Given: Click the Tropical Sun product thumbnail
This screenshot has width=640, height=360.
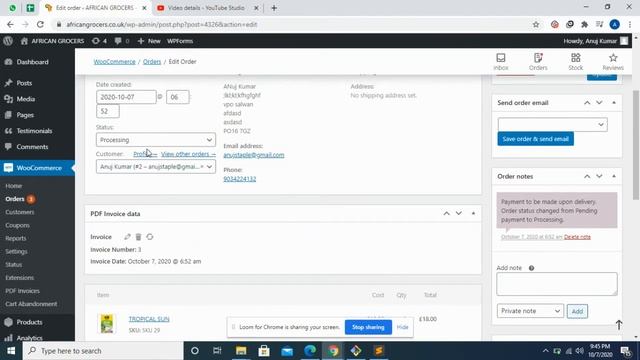Looking at the screenshot, I should pyautogui.click(x=107, y=324).
